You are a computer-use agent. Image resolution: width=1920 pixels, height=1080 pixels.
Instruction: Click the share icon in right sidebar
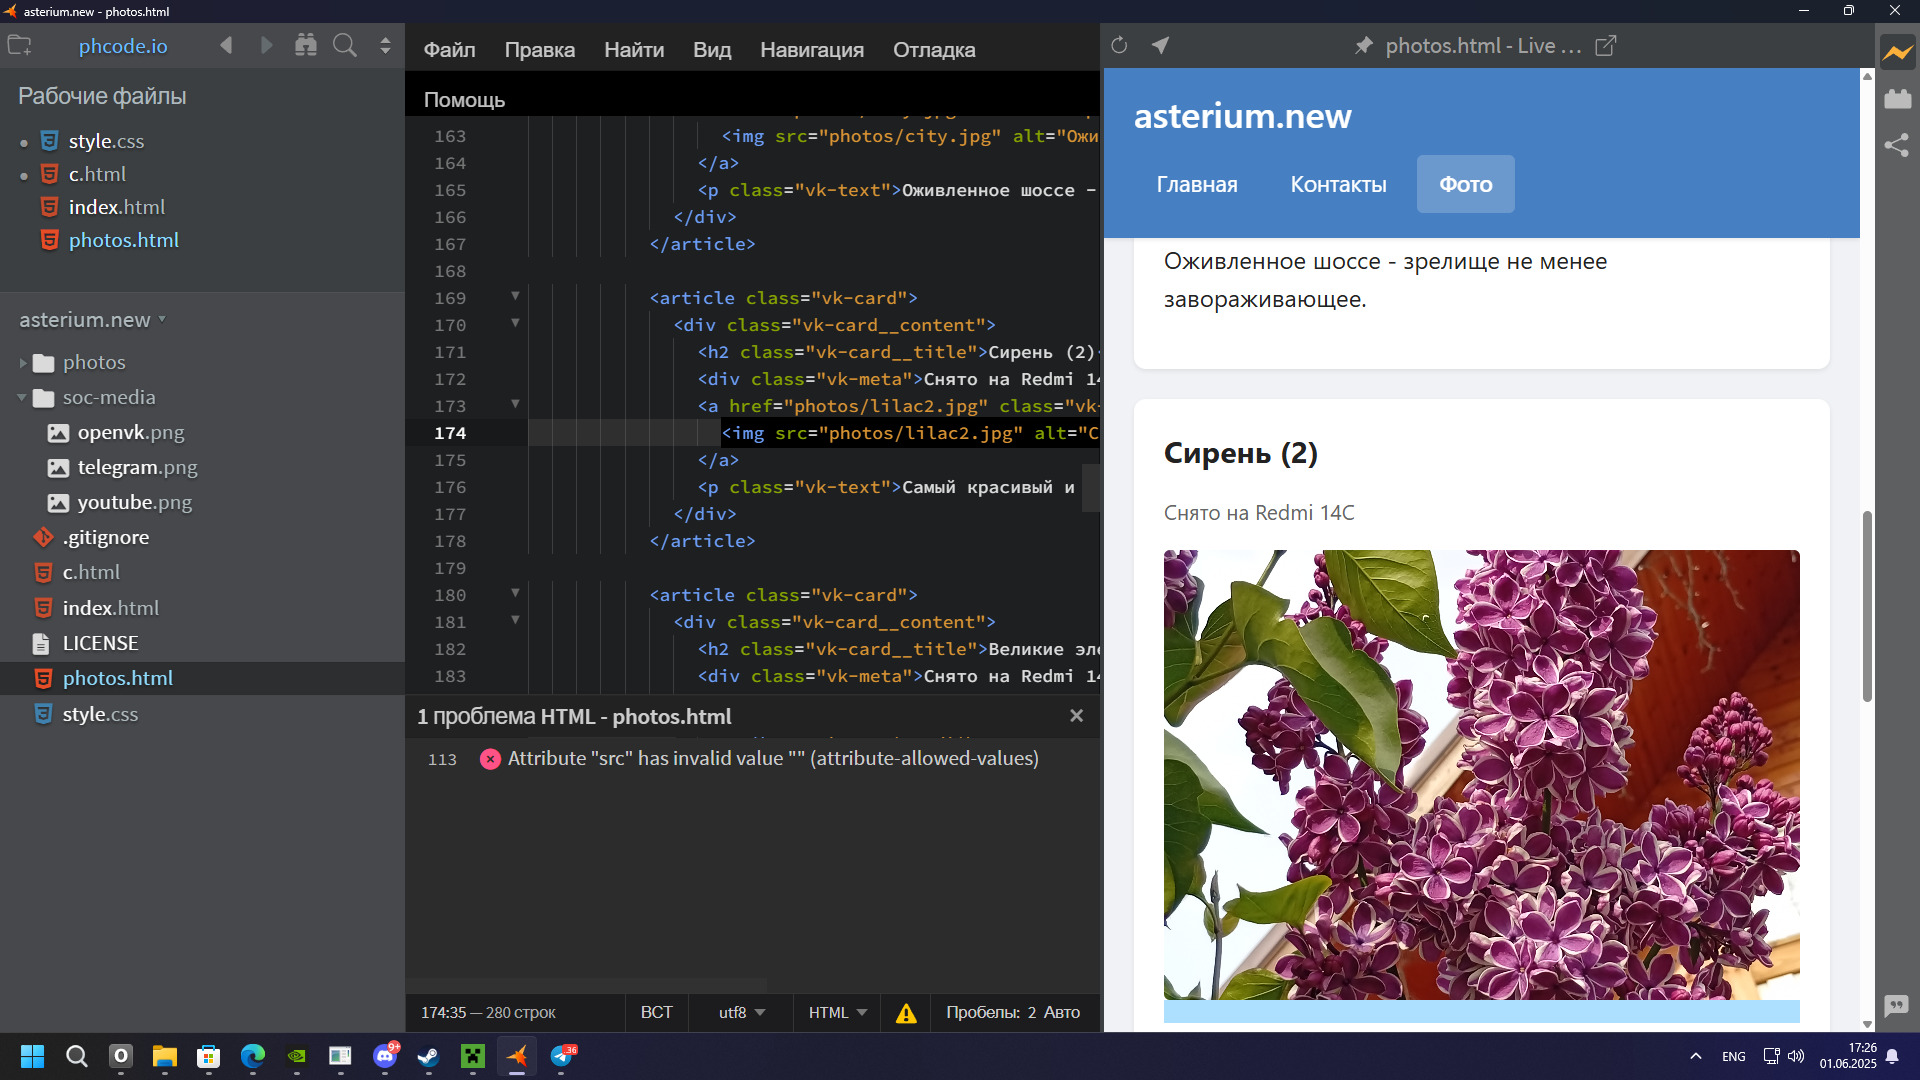click(x=1897, y=146)
